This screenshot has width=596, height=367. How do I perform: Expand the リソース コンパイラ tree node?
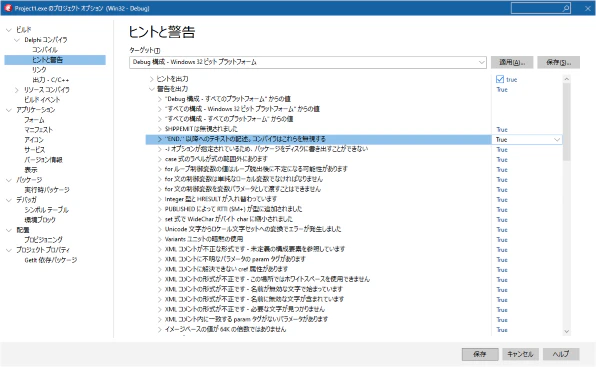(x=17, y=90)
